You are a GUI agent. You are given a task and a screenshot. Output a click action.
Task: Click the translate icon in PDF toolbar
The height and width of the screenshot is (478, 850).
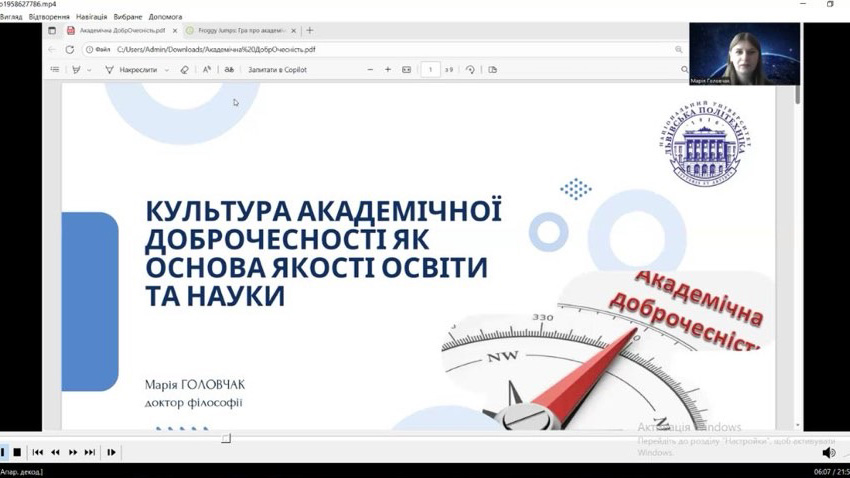[x=229, y=69]
